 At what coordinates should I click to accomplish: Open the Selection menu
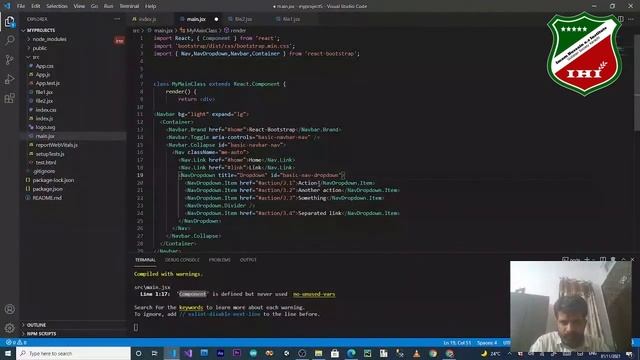click(x=57, y=6)
